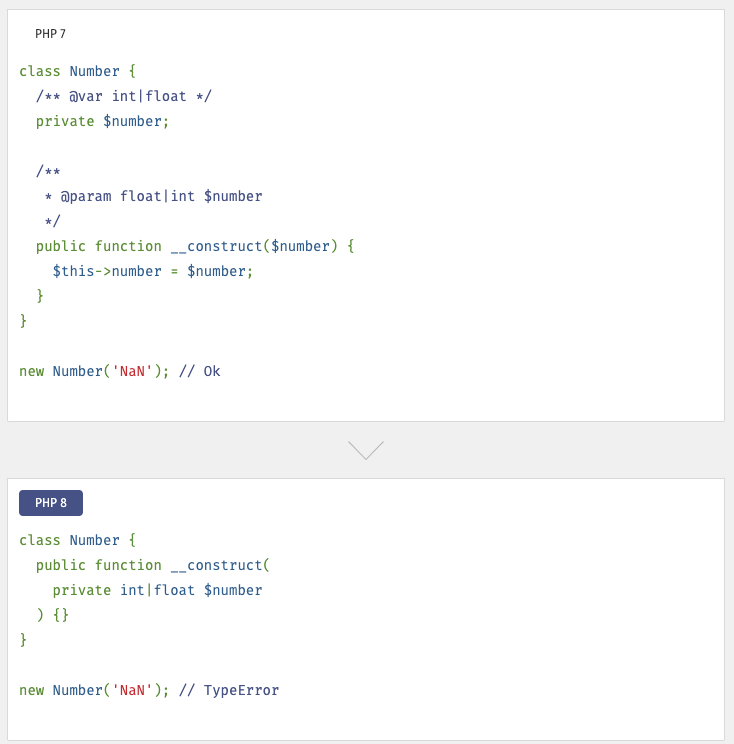Click the 'NaN' string in the PHP 8 panel

(x=132, y=691)
